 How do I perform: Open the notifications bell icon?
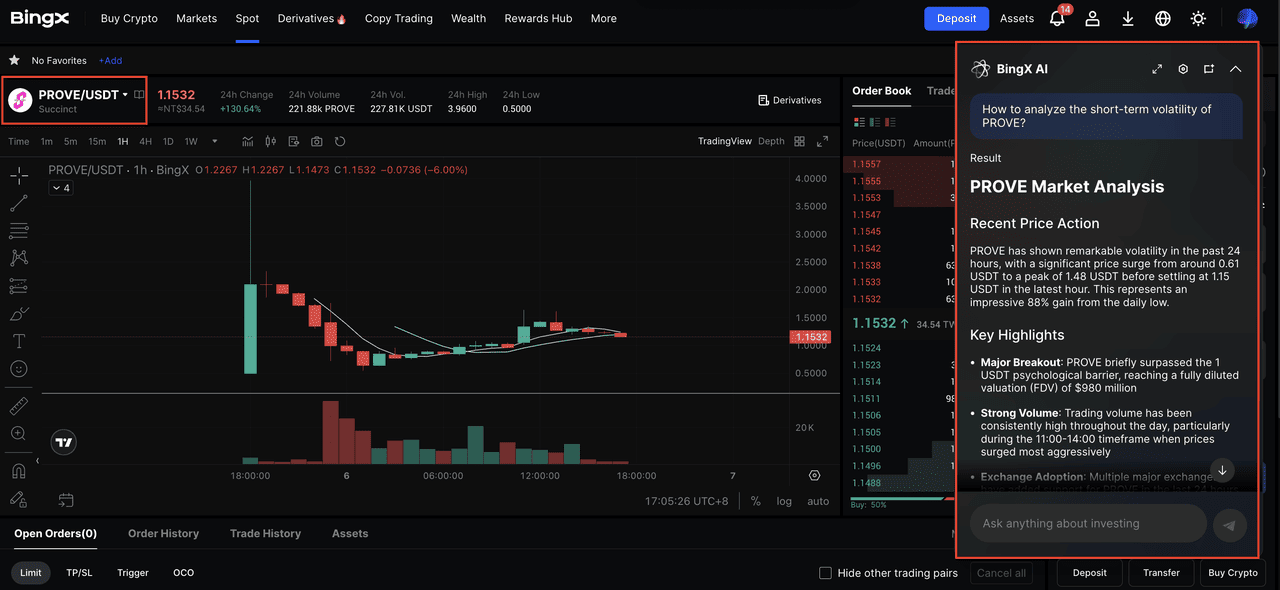pos(1057,19)
